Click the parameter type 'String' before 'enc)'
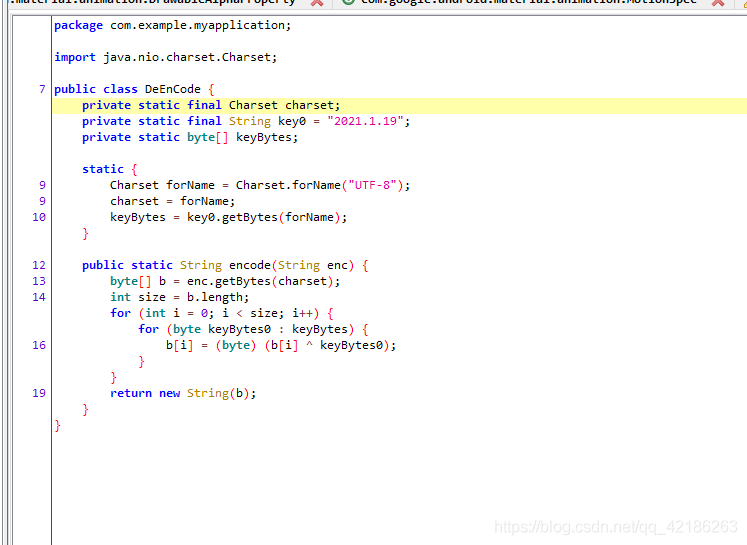 (x=299, y=265)
